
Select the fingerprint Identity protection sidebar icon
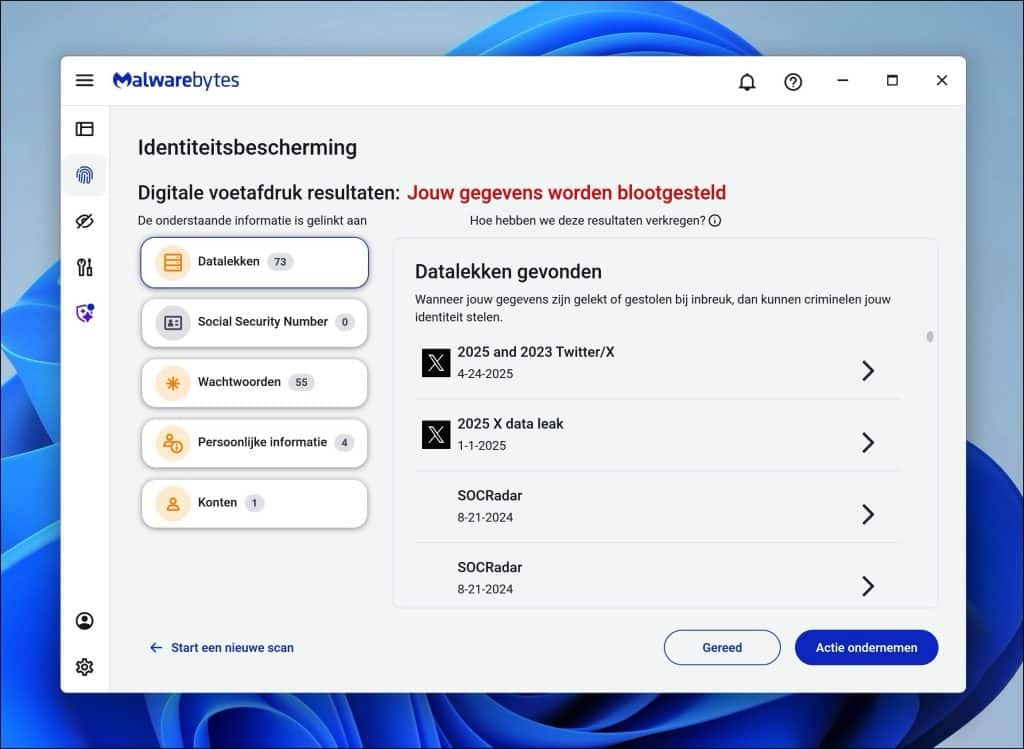pos(84,174)
